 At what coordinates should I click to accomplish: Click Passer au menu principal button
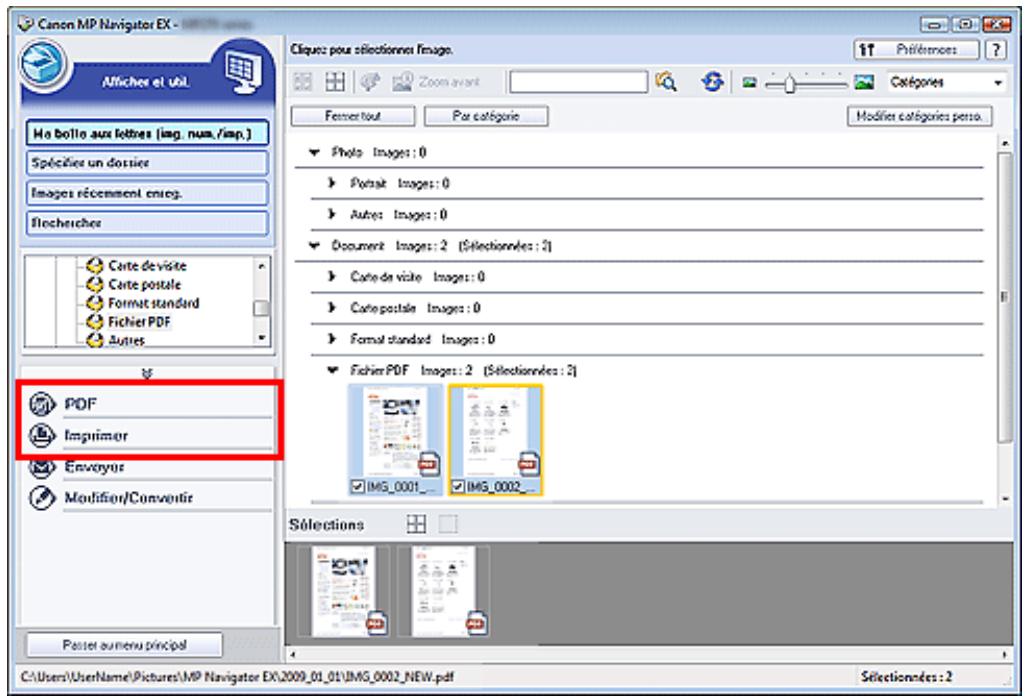pyautogui.click(x=124, y=645)
